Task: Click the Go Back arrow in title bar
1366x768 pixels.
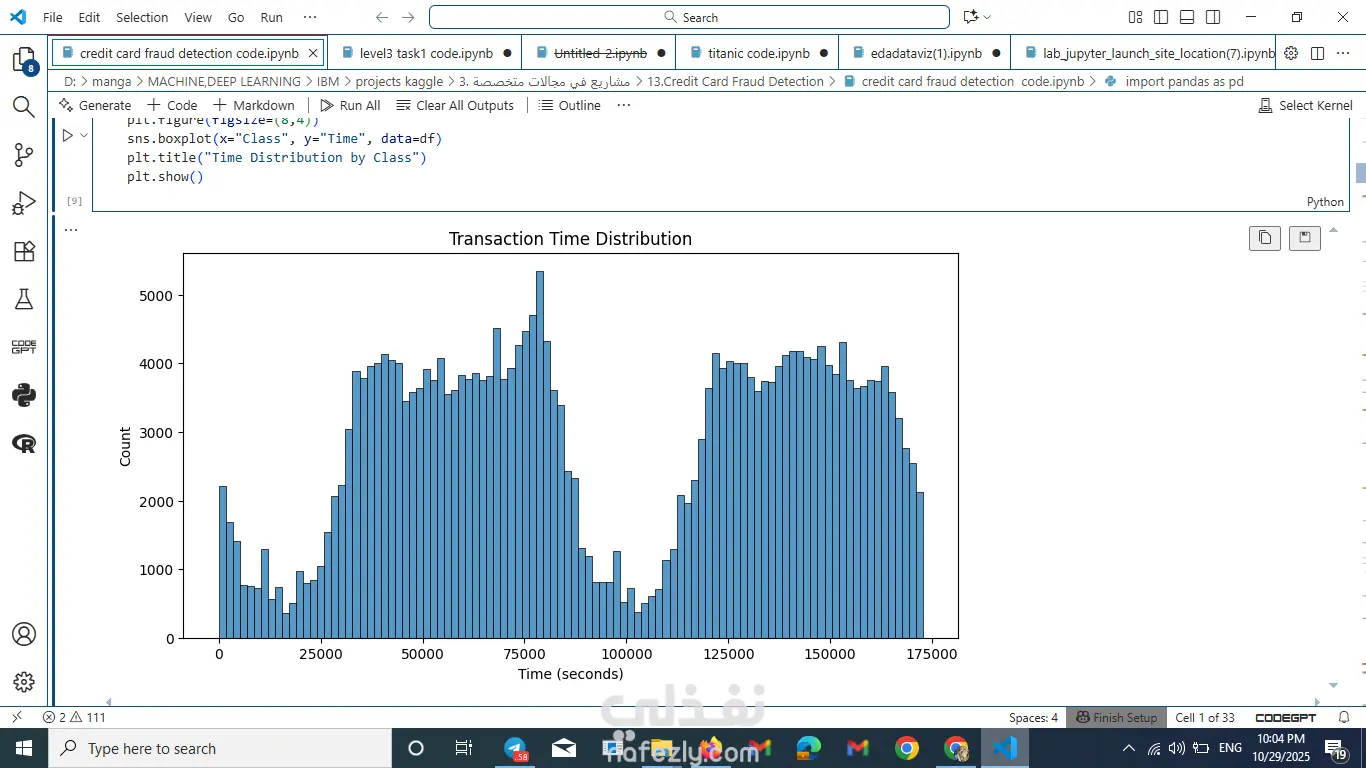Action: point(382,17)
